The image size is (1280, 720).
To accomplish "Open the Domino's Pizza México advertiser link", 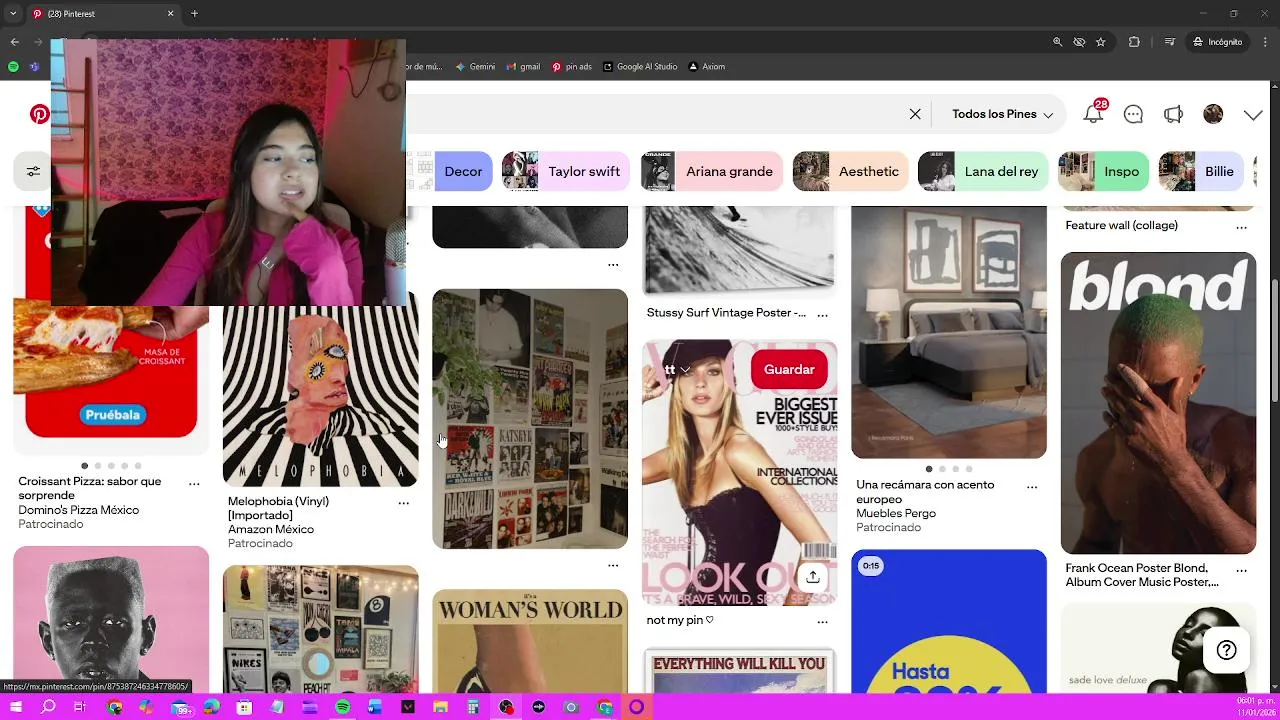I will pos(79,510).
